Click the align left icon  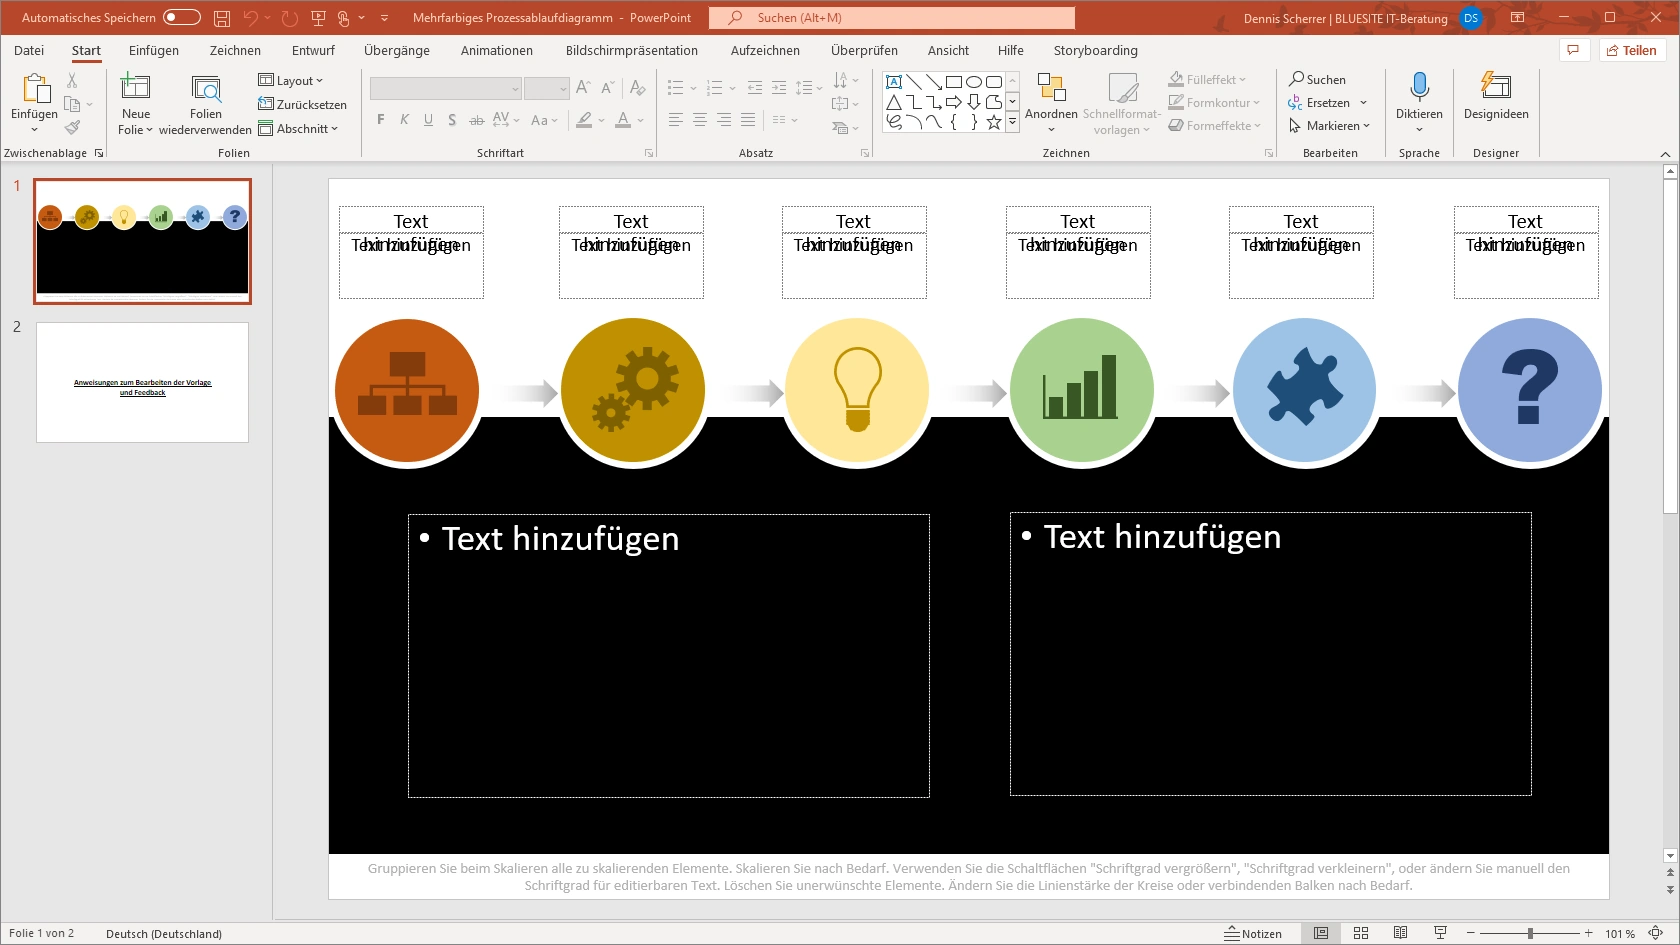tap(676, 120)
